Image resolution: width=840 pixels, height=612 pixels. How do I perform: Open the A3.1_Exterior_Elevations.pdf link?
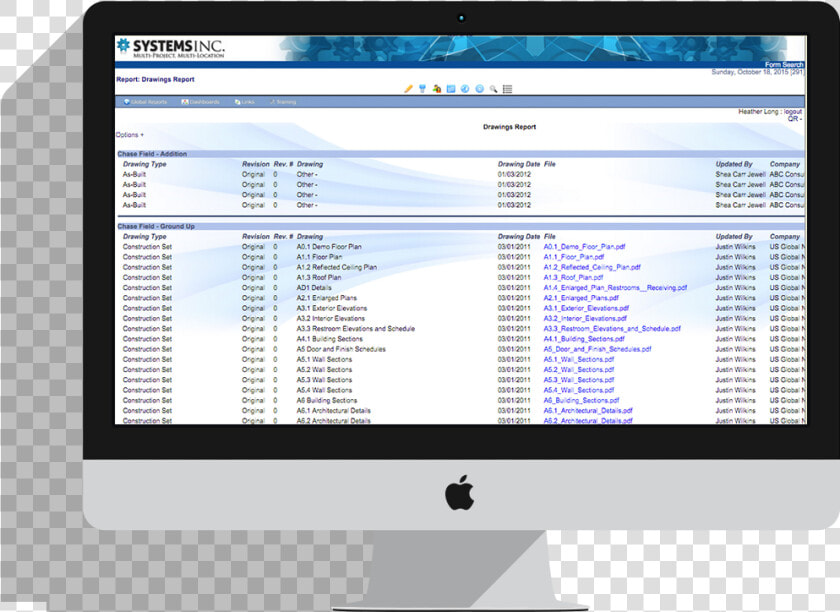point(586,308)
